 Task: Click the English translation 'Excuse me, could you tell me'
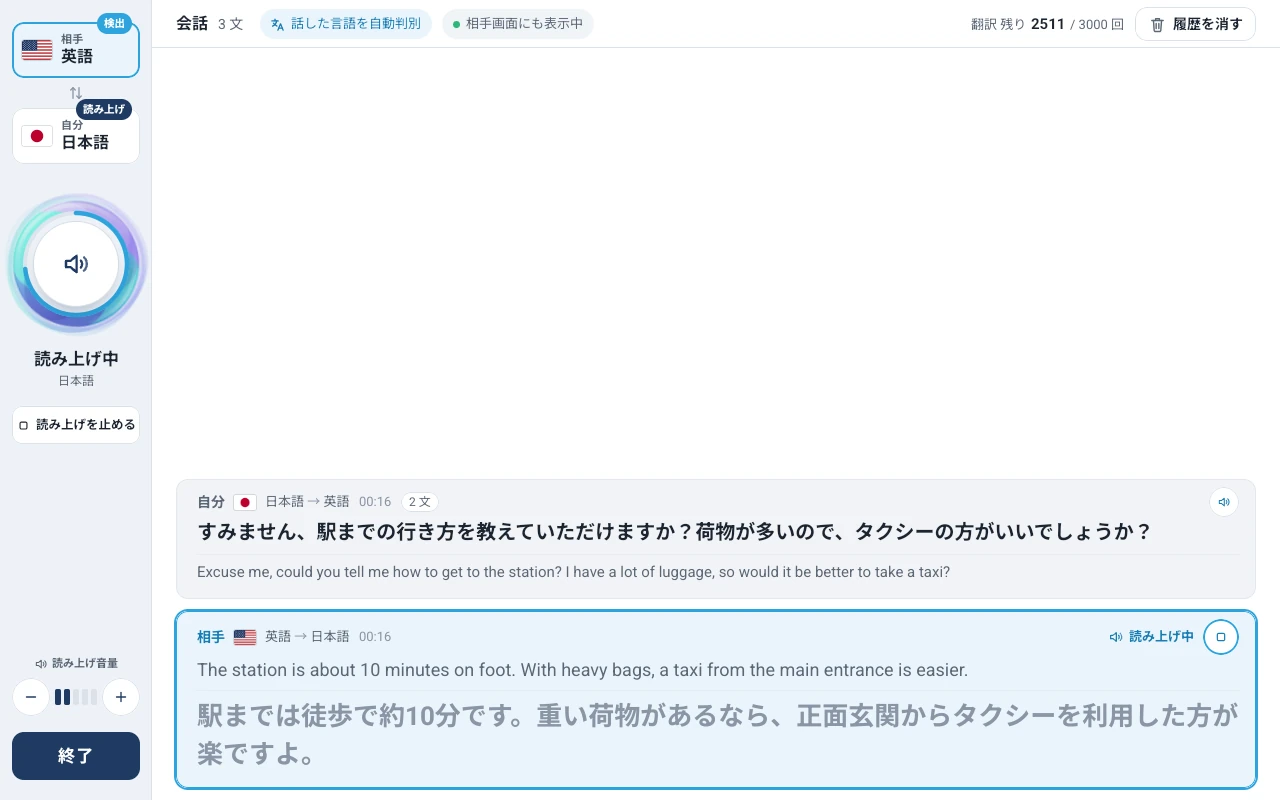[573, 573]
